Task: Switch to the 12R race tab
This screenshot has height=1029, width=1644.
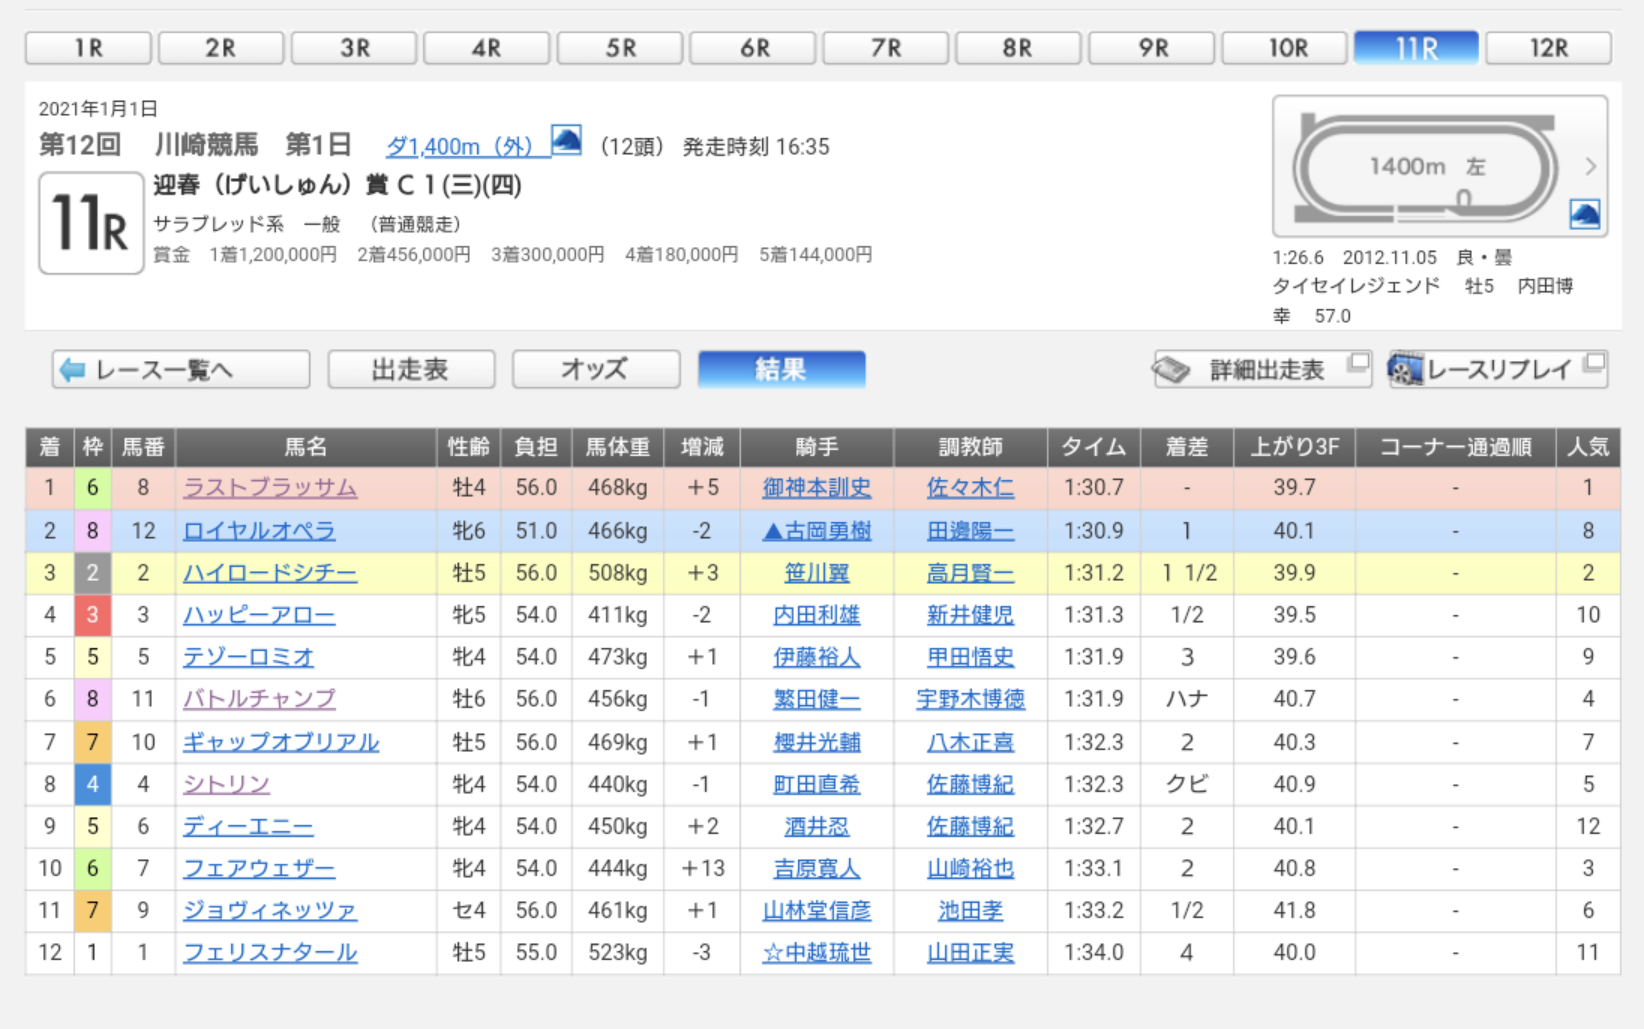Action: tap(1548, 48)
